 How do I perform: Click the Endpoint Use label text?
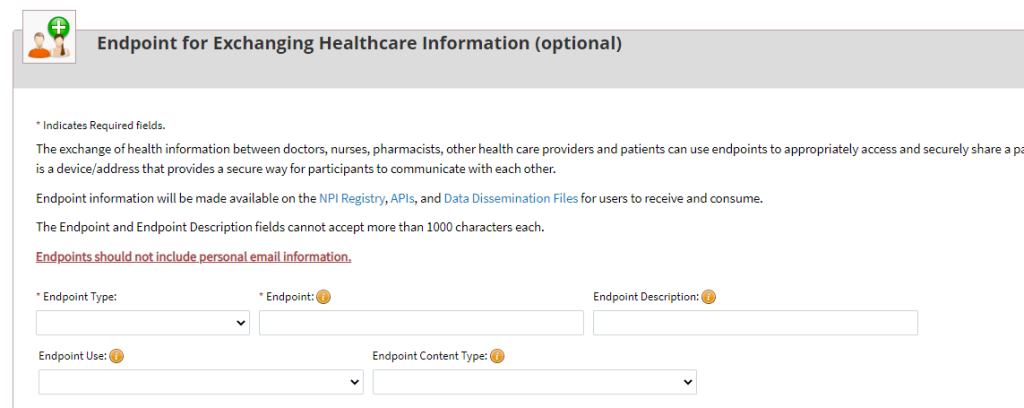(72, 356)
